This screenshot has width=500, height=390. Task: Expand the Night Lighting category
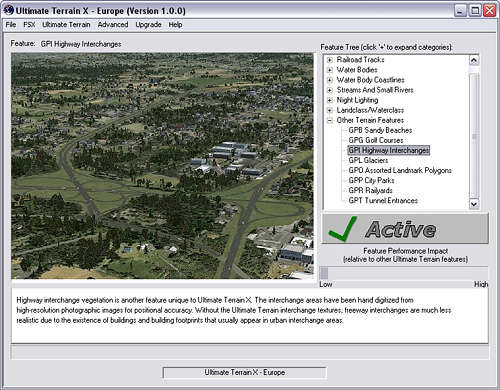coord(330,100)
